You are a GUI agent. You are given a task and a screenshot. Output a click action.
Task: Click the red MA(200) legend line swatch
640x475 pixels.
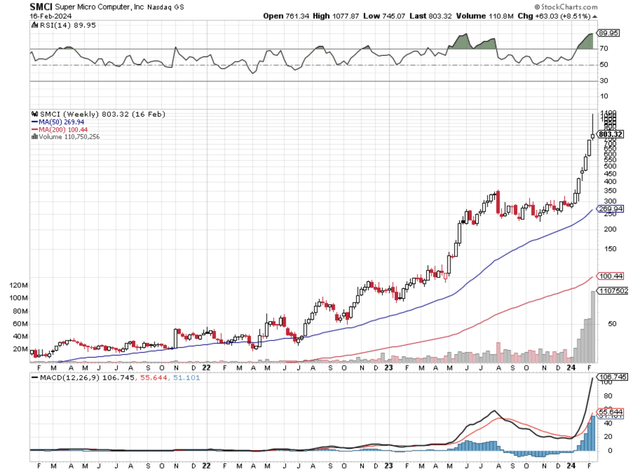(35, 129)
